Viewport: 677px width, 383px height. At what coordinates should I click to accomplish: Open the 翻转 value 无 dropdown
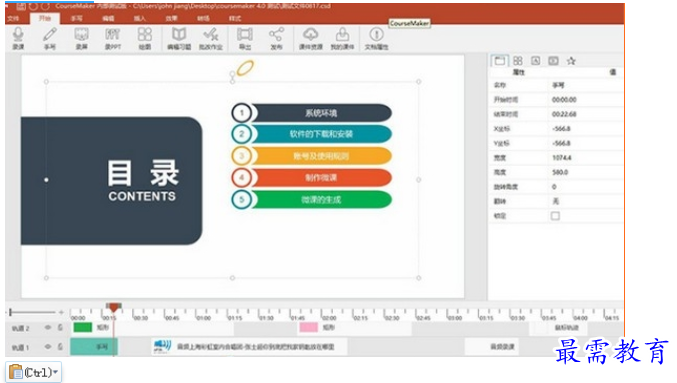pyautogui.click(x=556, y=201)
